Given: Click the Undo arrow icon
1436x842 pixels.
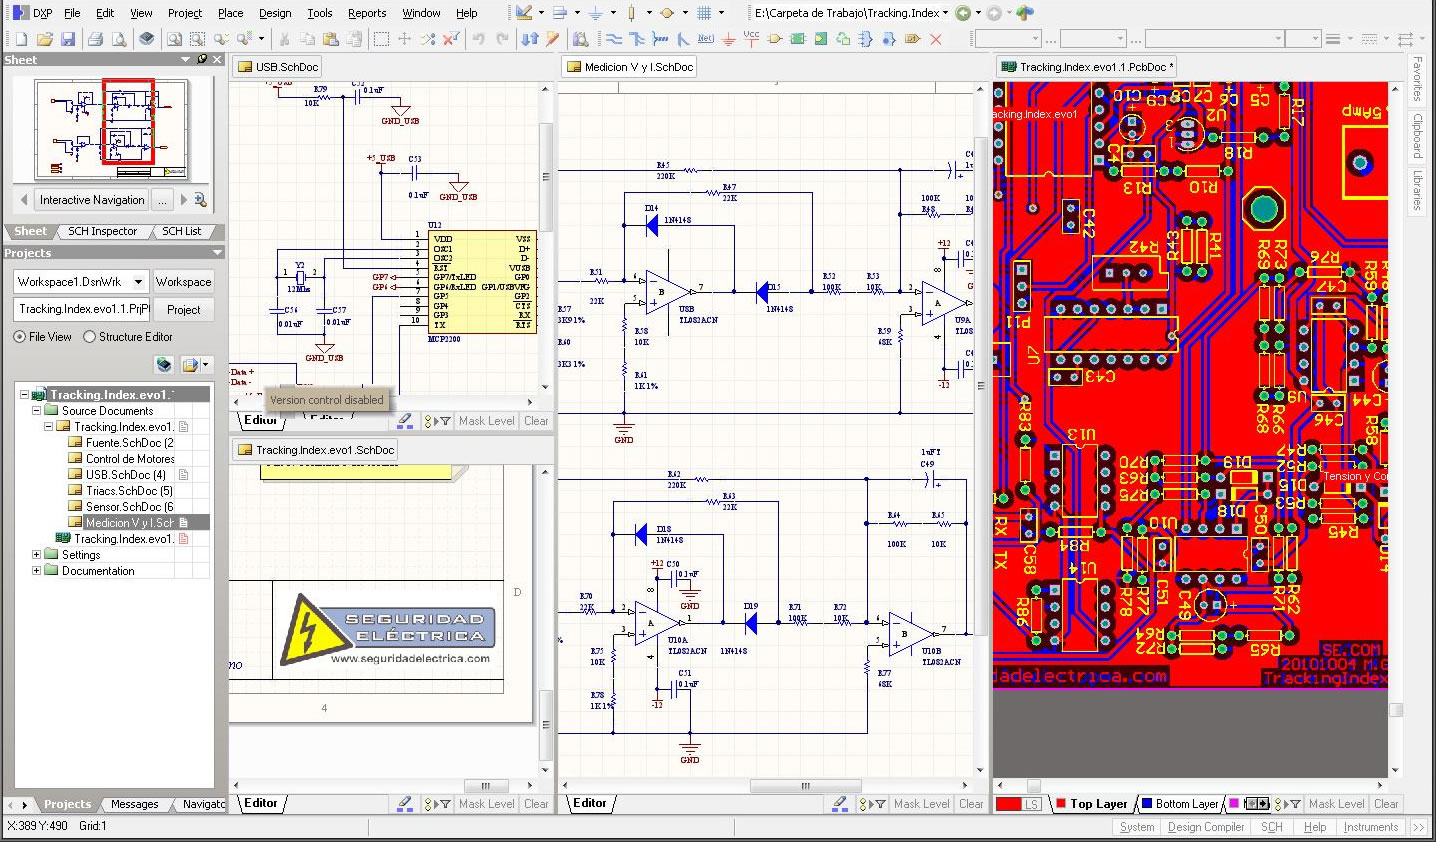Looking at the screenshot, I should tap(478, 39).
